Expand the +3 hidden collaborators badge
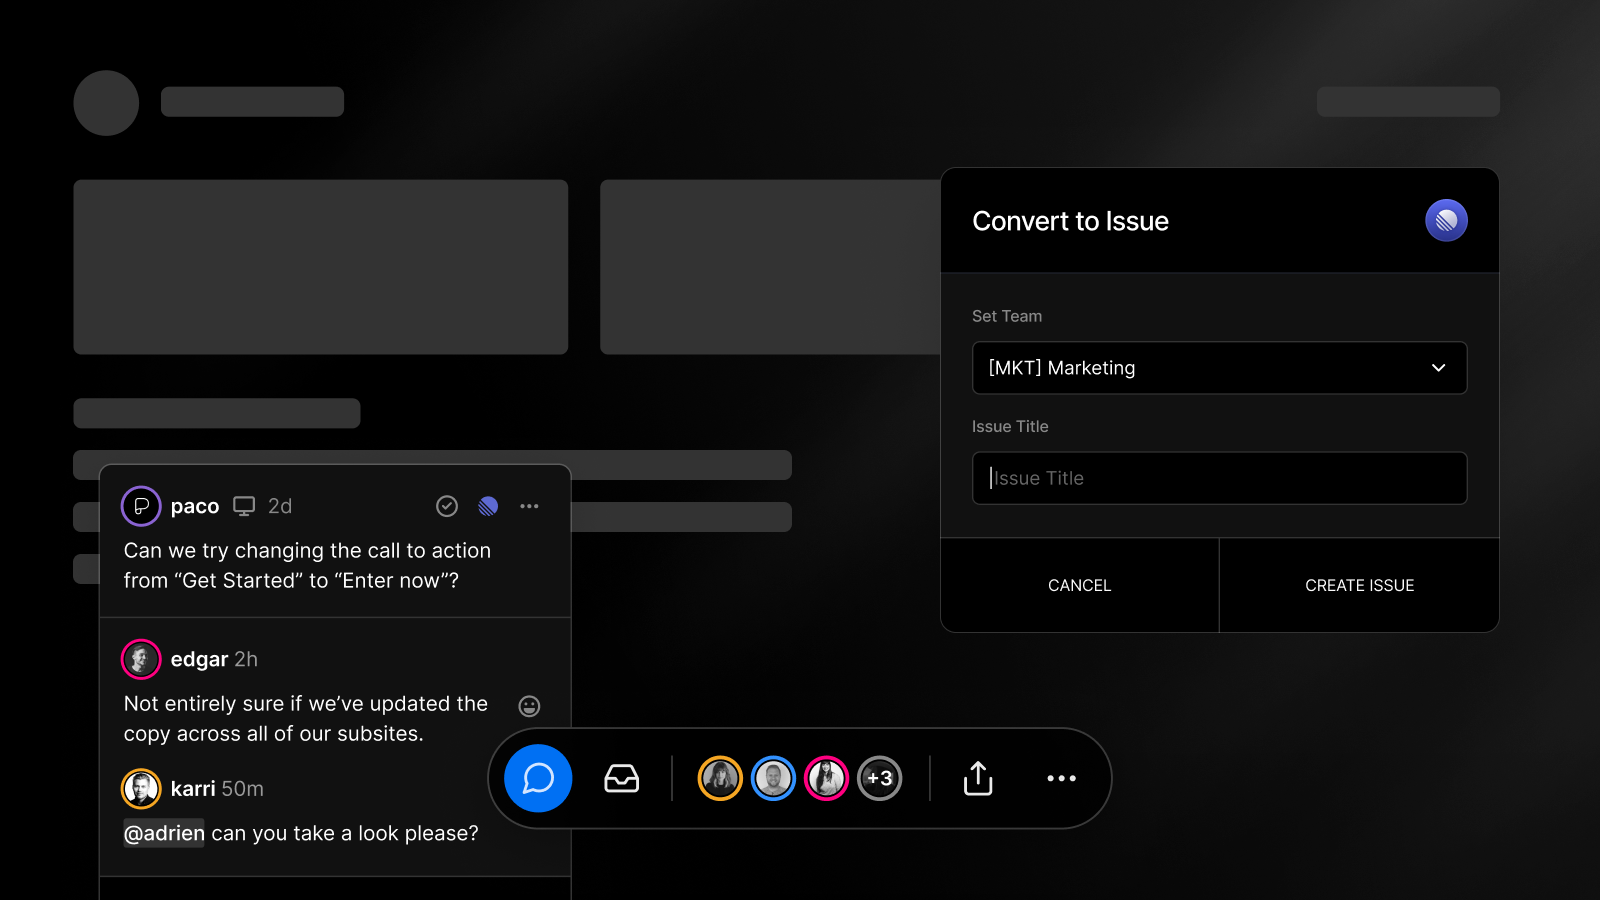This screenshot has width=1600, height=900. (x=880, y=778)
